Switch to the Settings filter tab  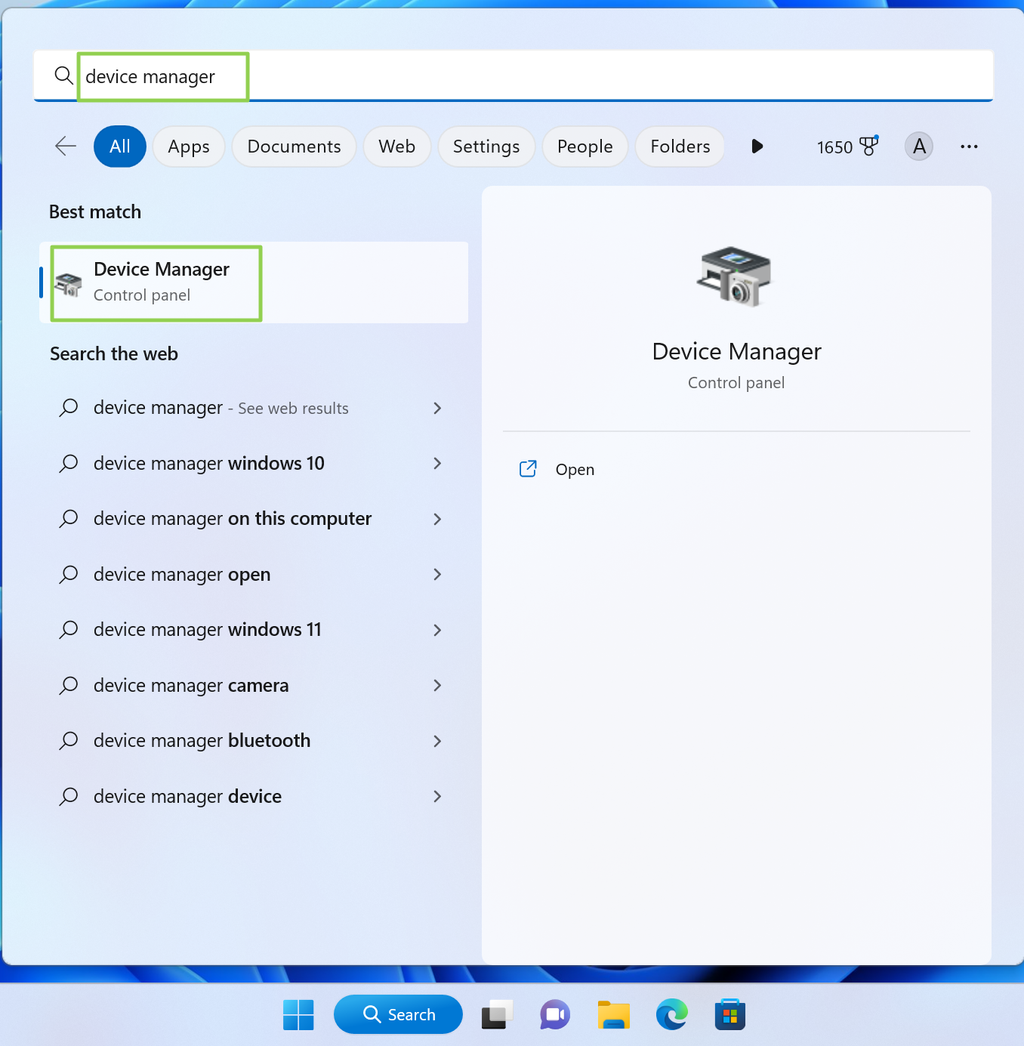click(486, 146)
